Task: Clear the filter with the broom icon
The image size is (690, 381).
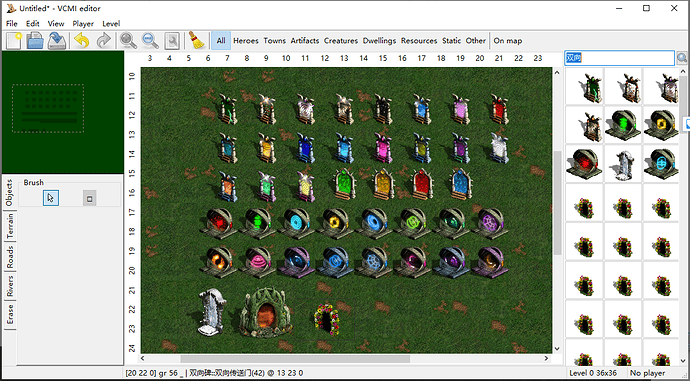Action: click(197, 40)
